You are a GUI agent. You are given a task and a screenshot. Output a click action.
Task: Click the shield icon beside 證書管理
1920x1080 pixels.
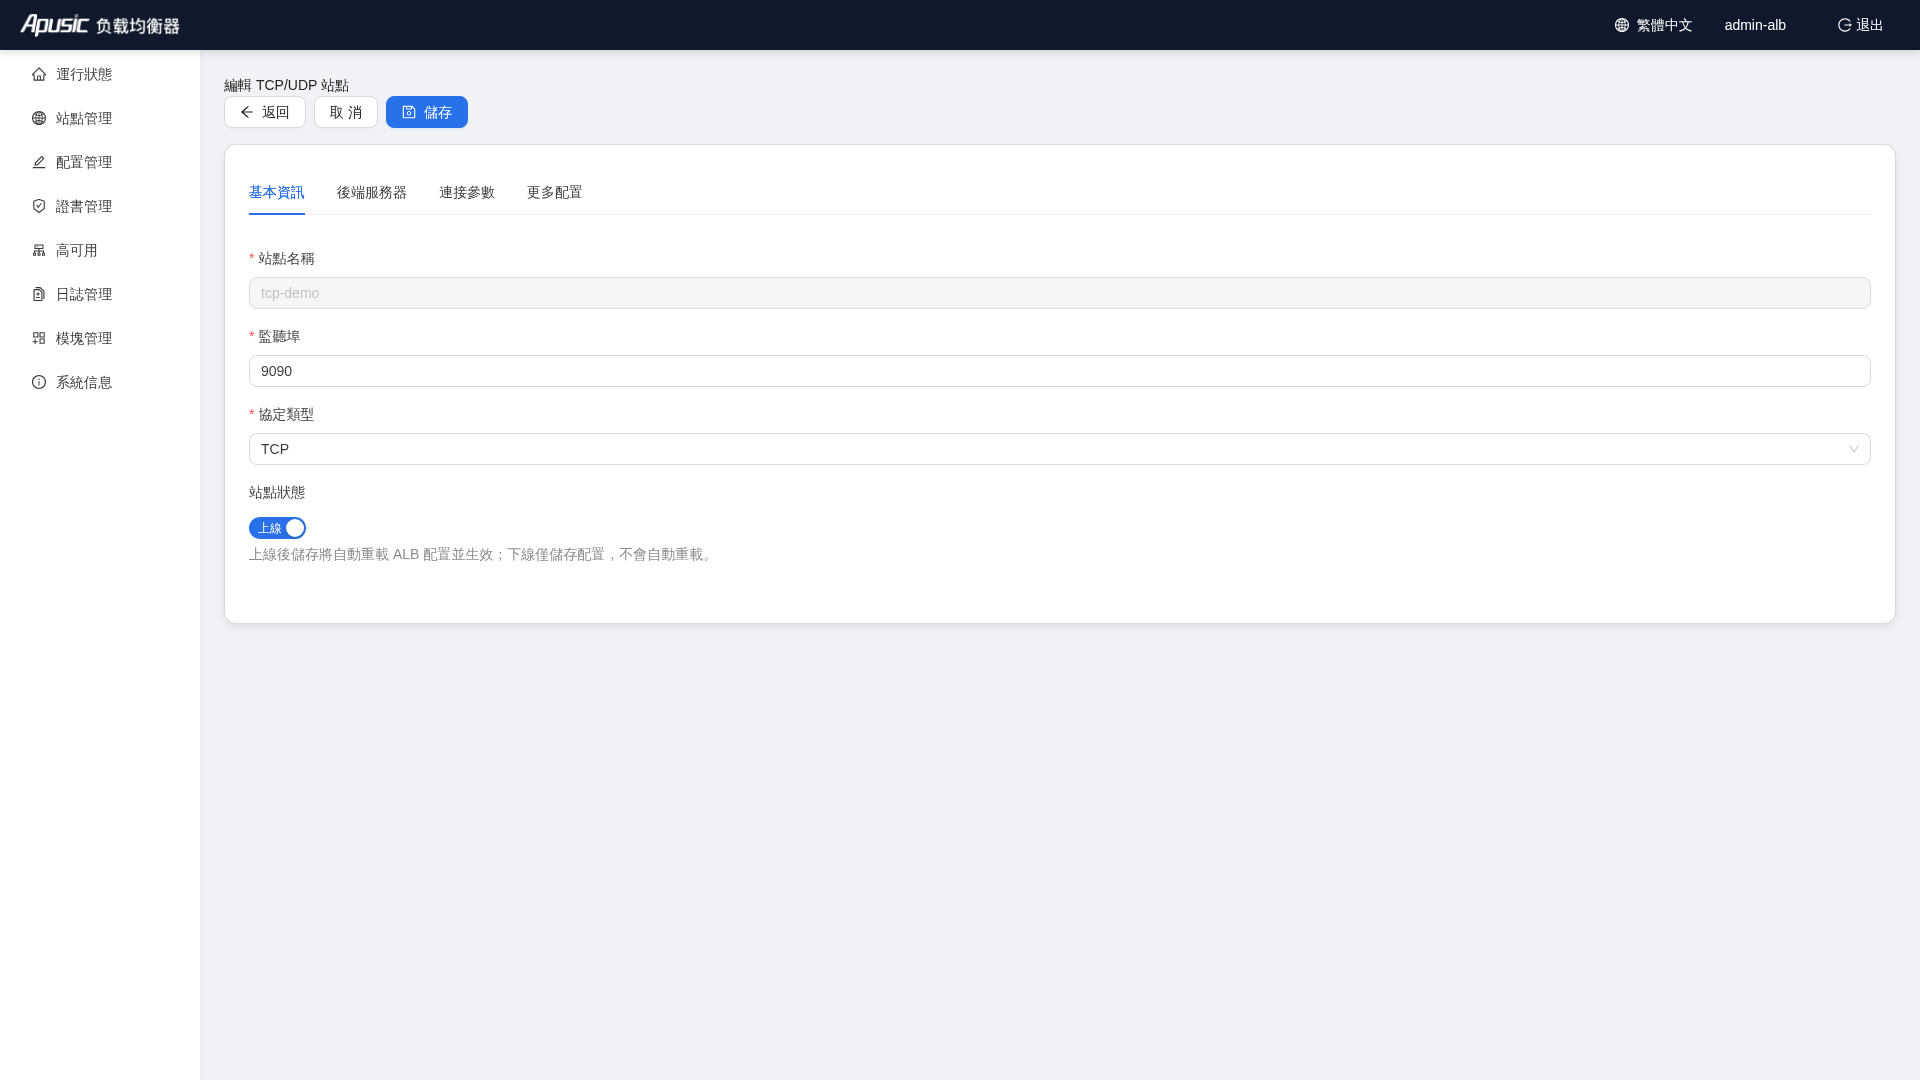(39, 206)
